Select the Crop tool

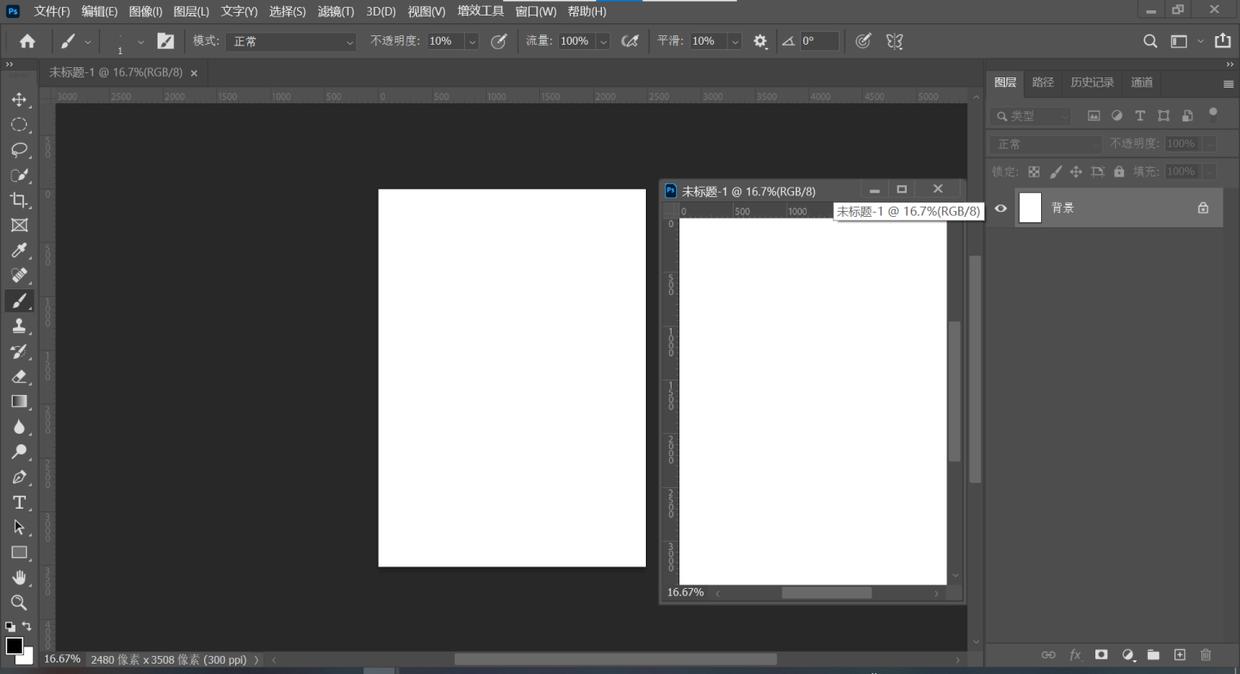[x=19, y=200]
